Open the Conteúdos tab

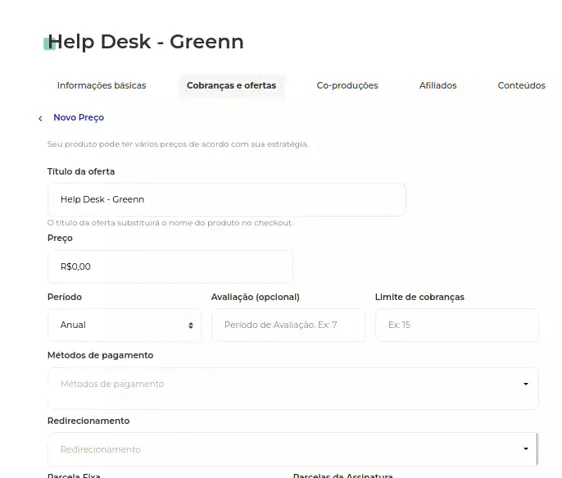521,86
